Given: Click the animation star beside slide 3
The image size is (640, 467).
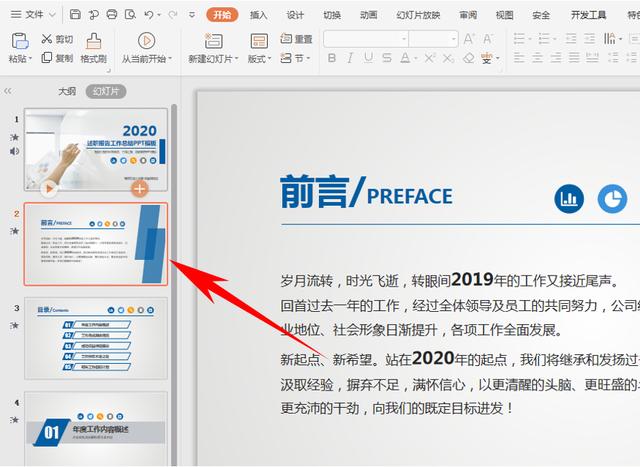Looking at the screenshot, I should click(15, 325).
